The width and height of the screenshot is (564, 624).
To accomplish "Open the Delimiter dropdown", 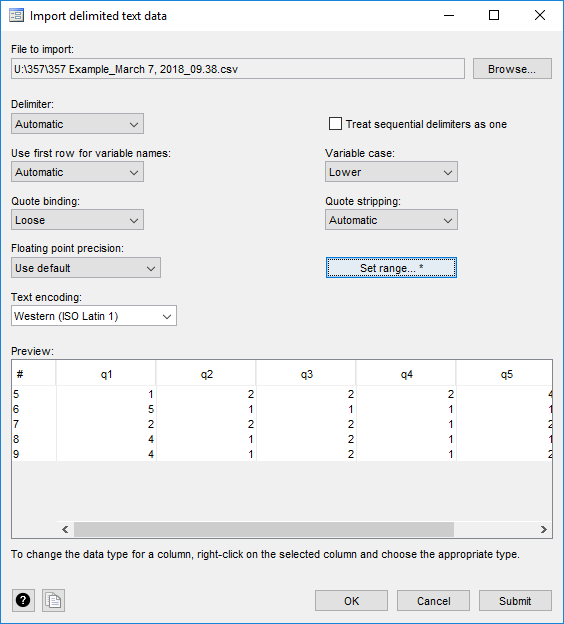I will 77,124.
